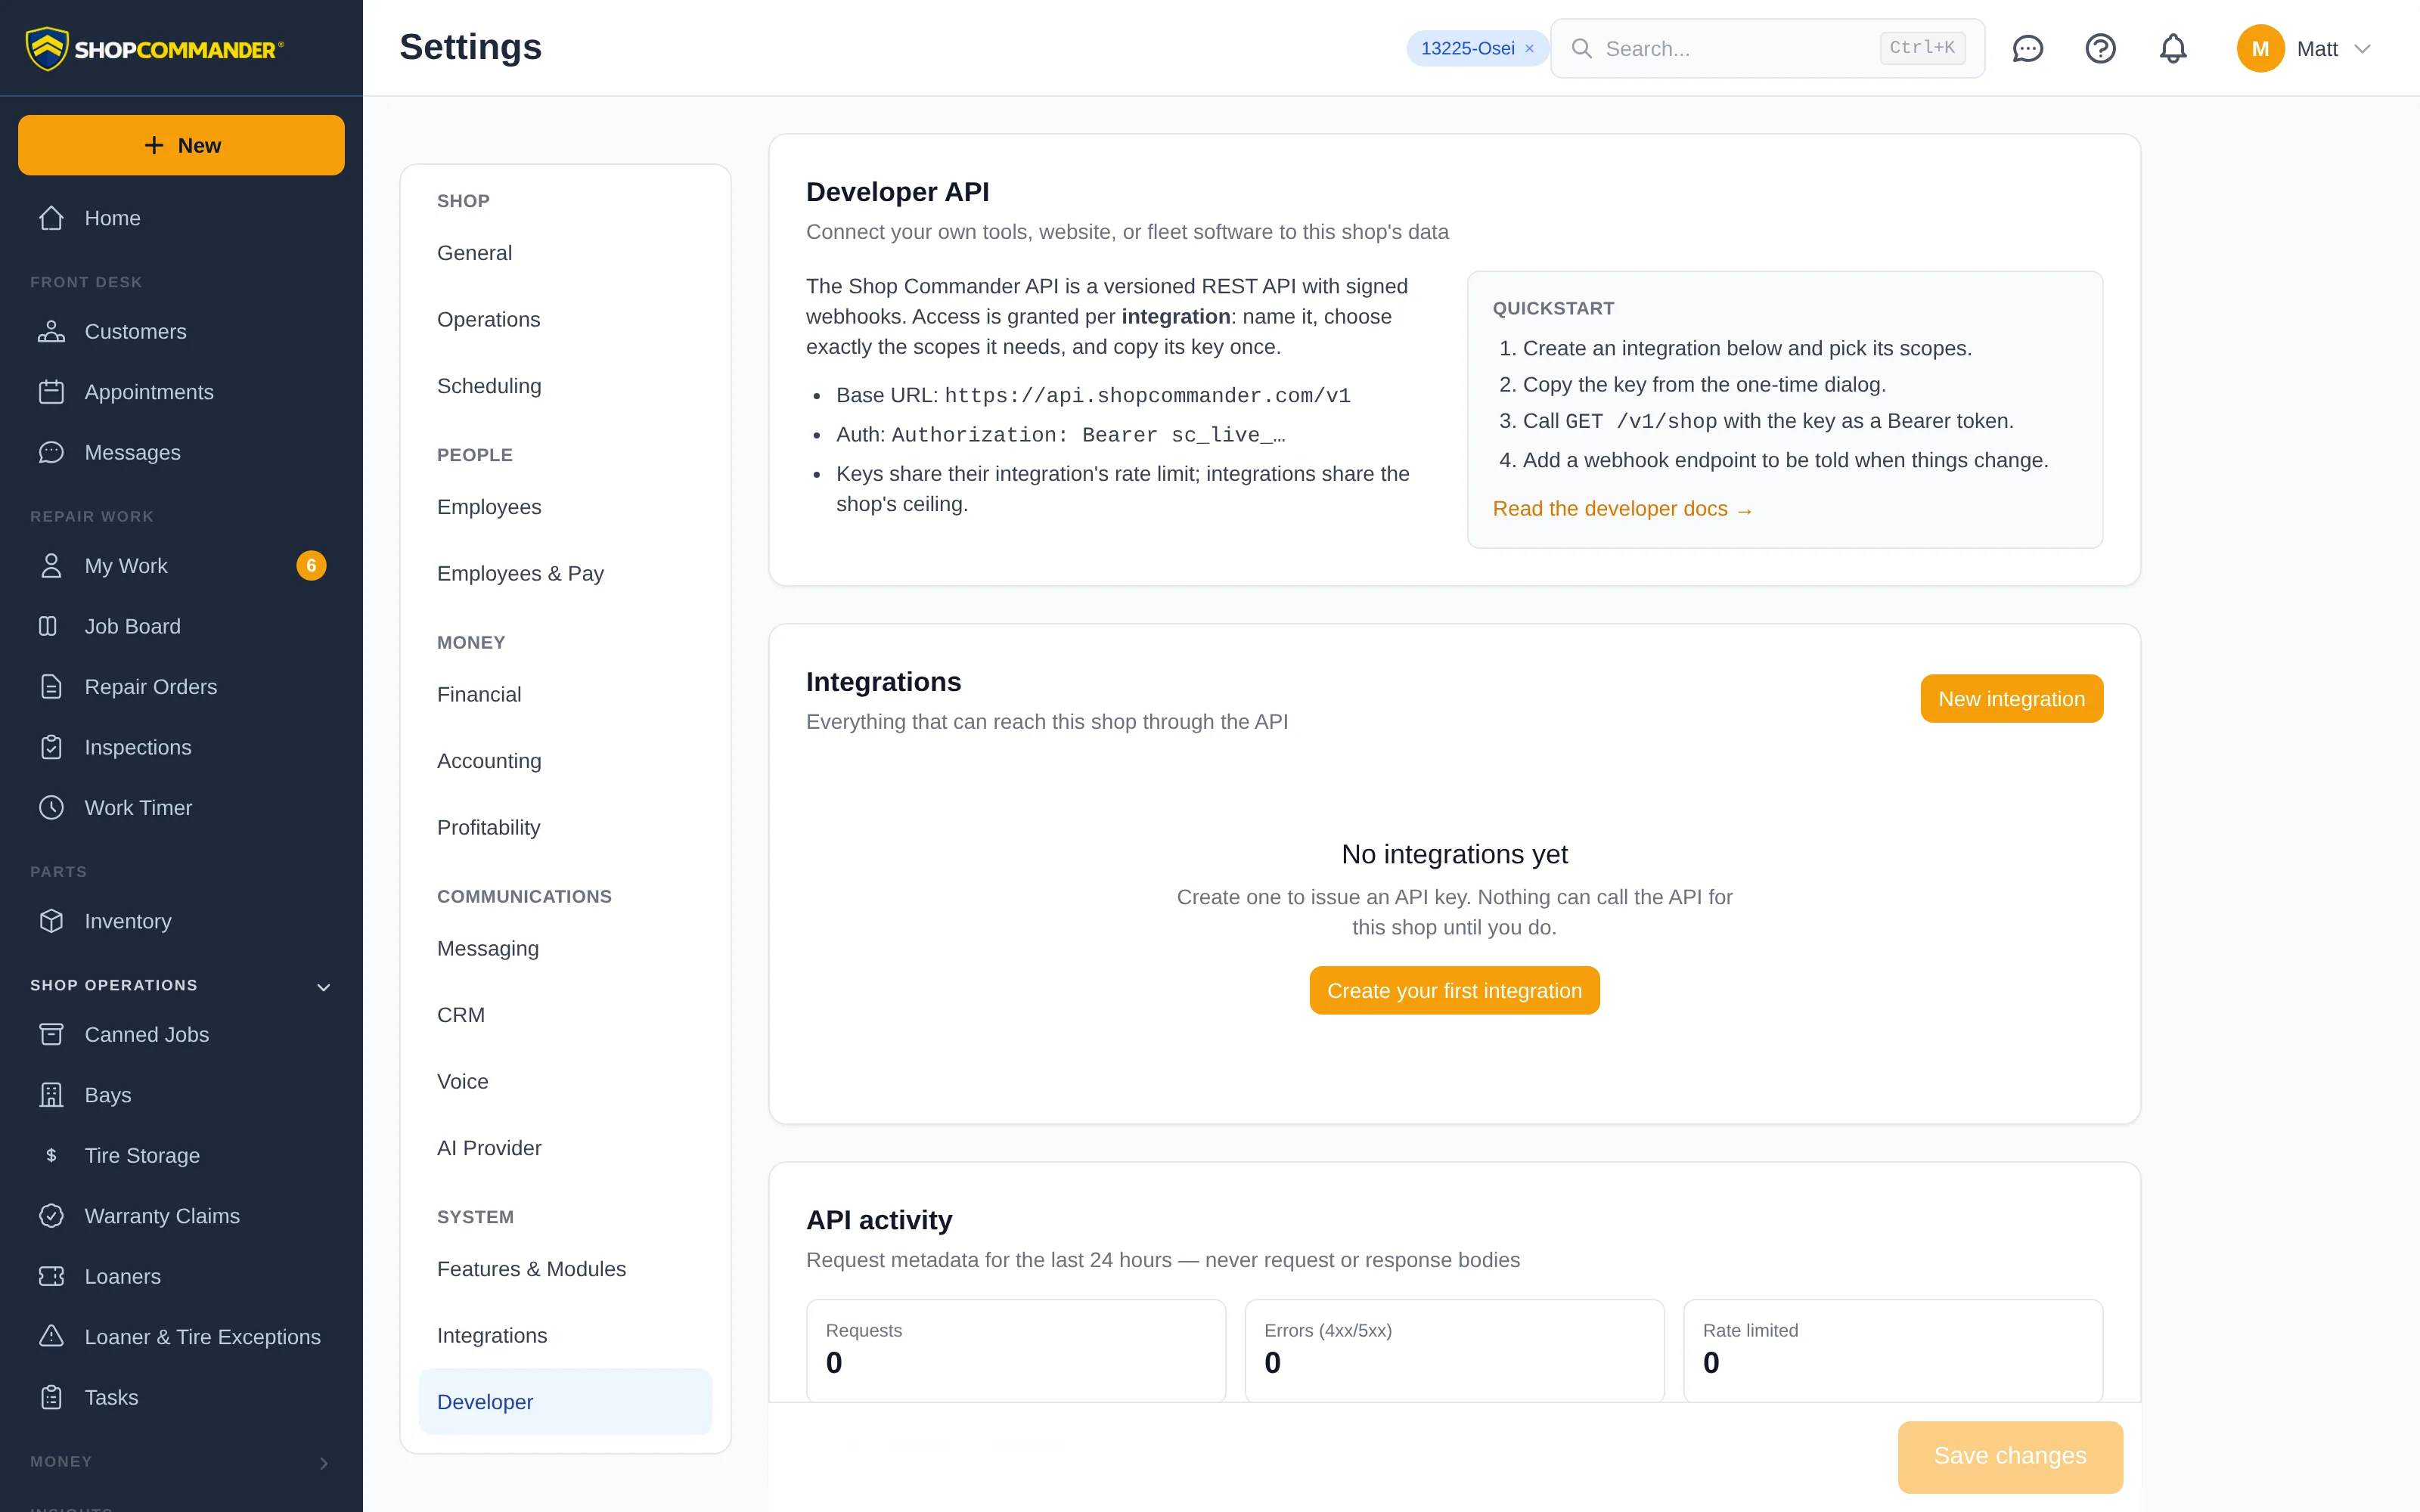Open the Home sidebar icon
The width and height of the screenshot is (2420, 1512).
coord(51,218)
